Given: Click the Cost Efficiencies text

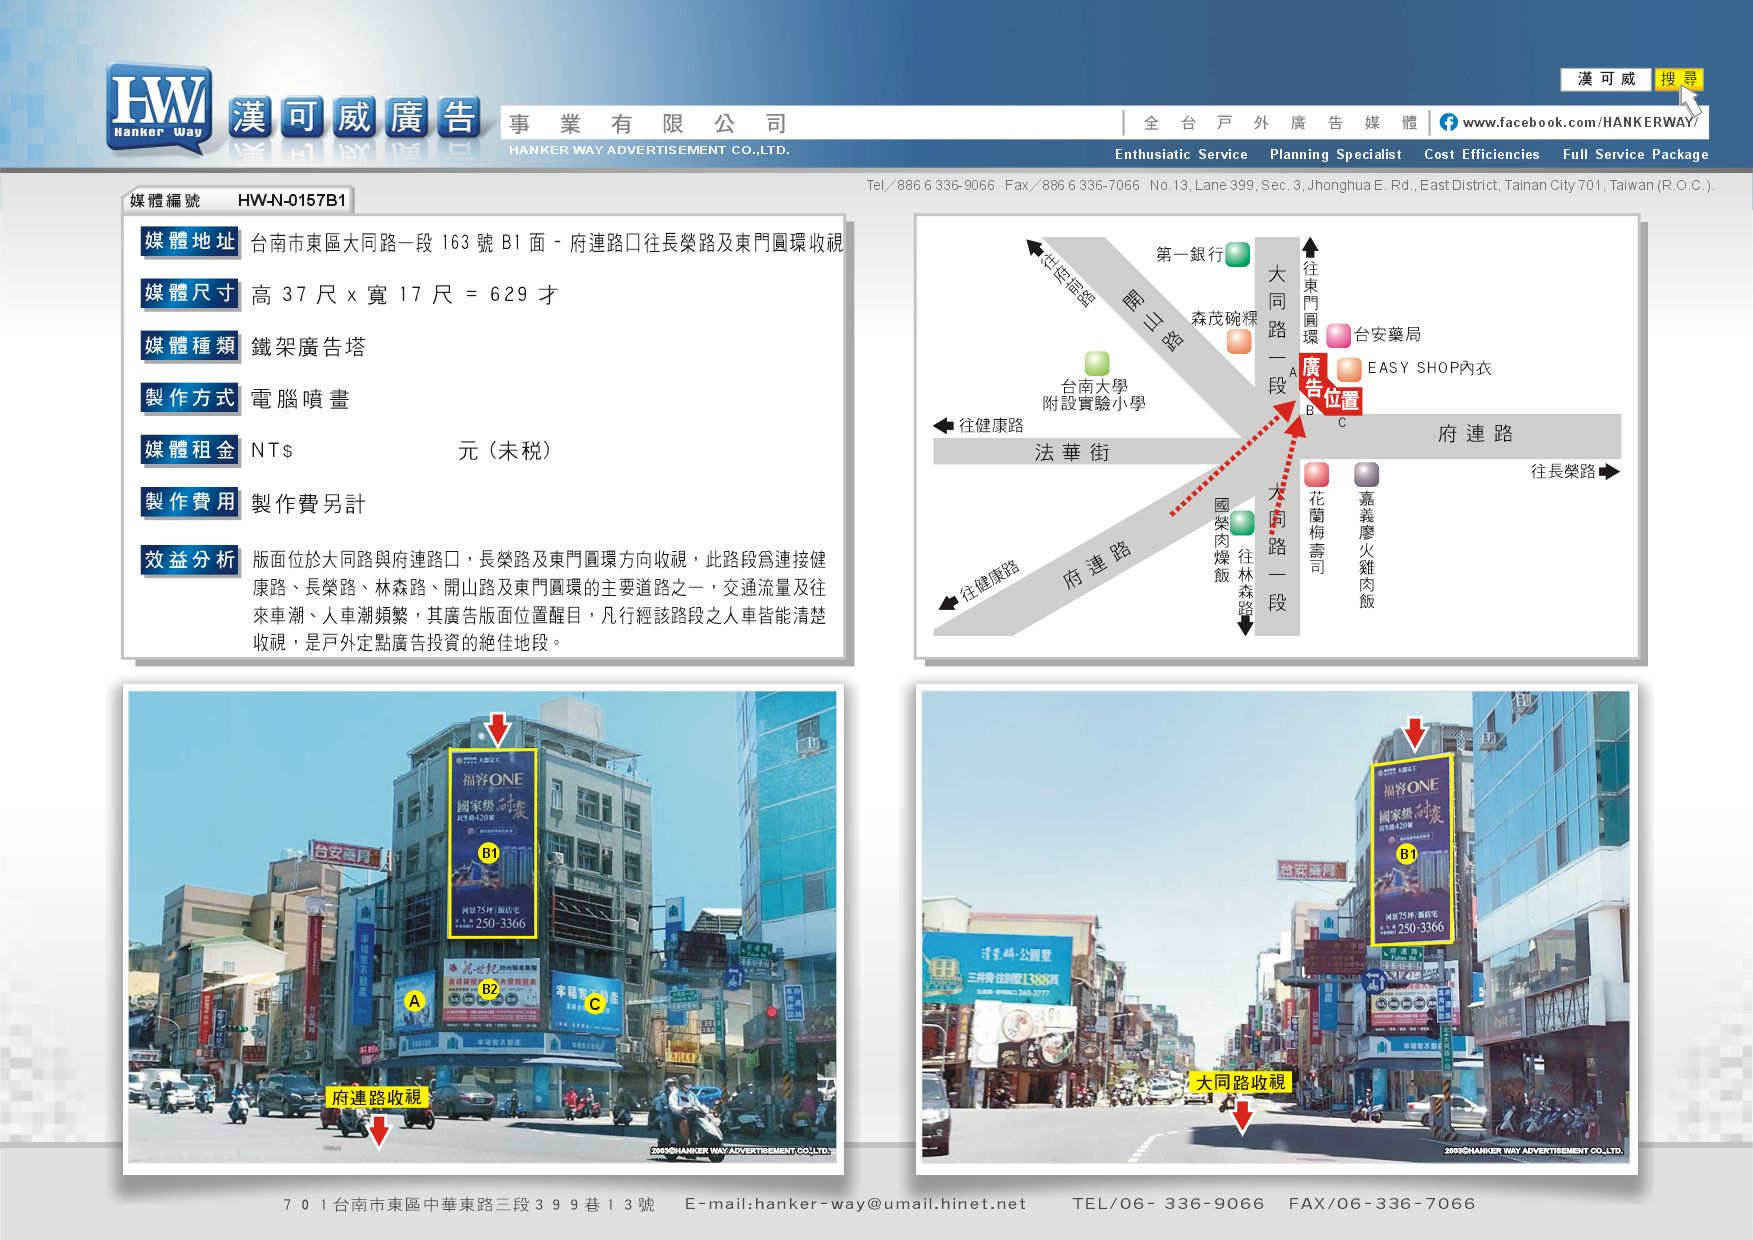Looking at the screenshot, I should click(1481, 154).
